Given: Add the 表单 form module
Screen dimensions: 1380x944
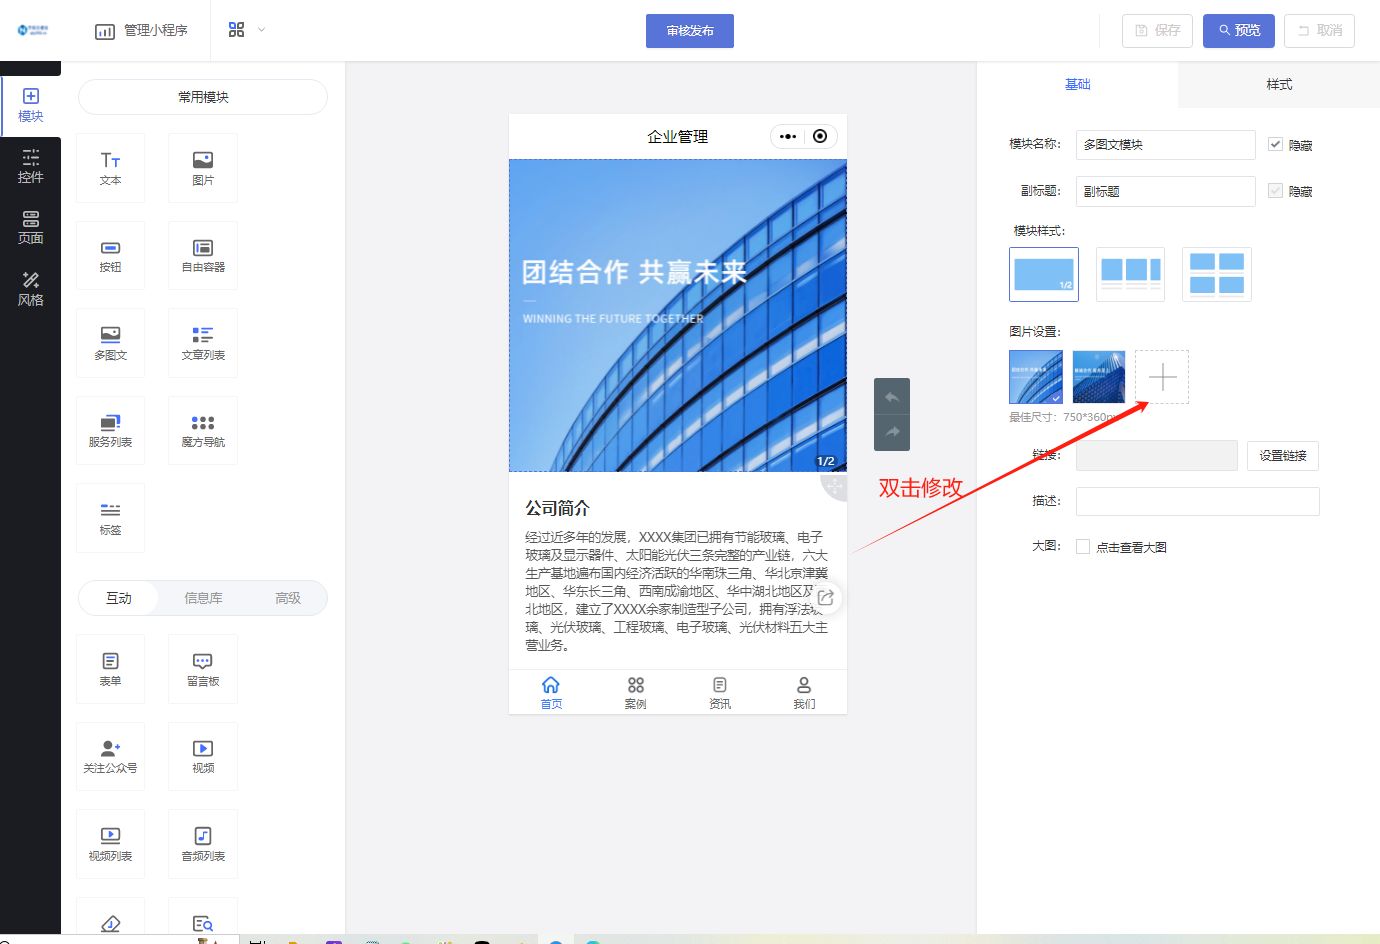Looking at the screenshot, I should (110, 669).
